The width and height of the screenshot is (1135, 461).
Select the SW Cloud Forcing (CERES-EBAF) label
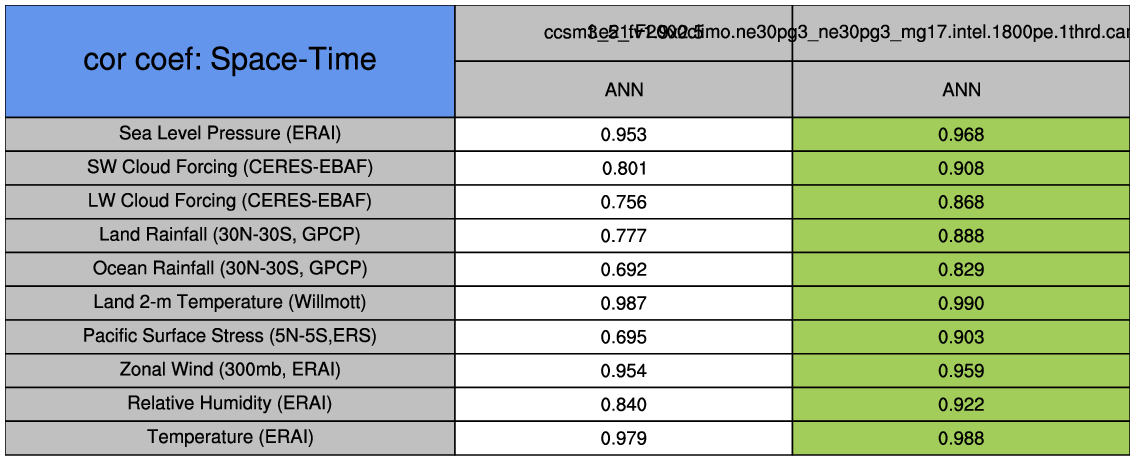tap(230, 167)
